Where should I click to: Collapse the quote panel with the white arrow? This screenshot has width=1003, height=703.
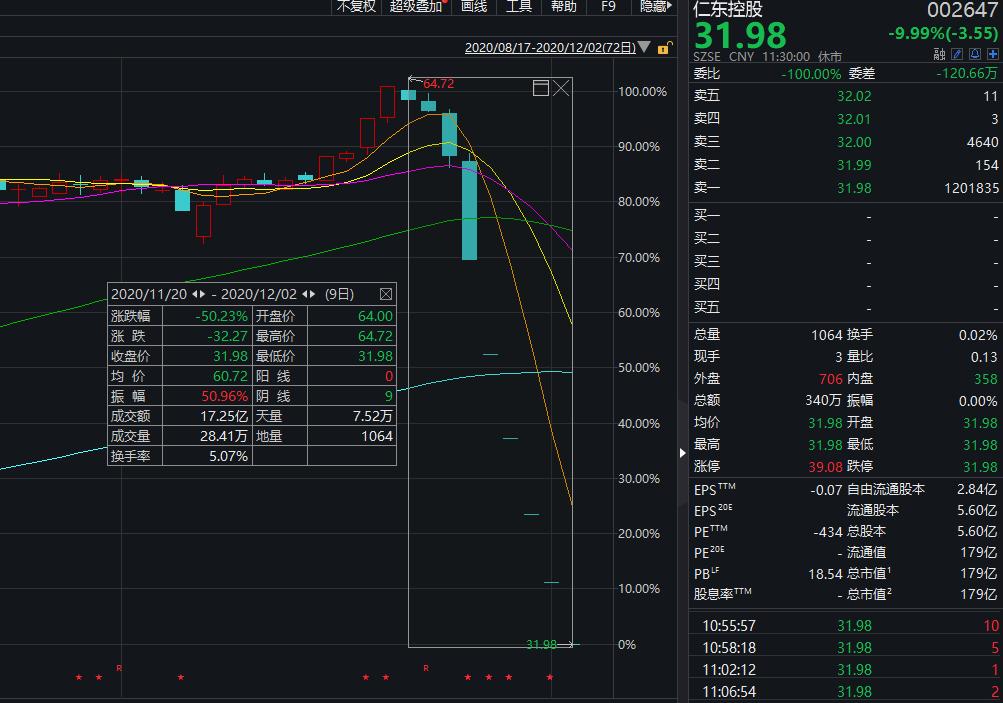(683, 453)
